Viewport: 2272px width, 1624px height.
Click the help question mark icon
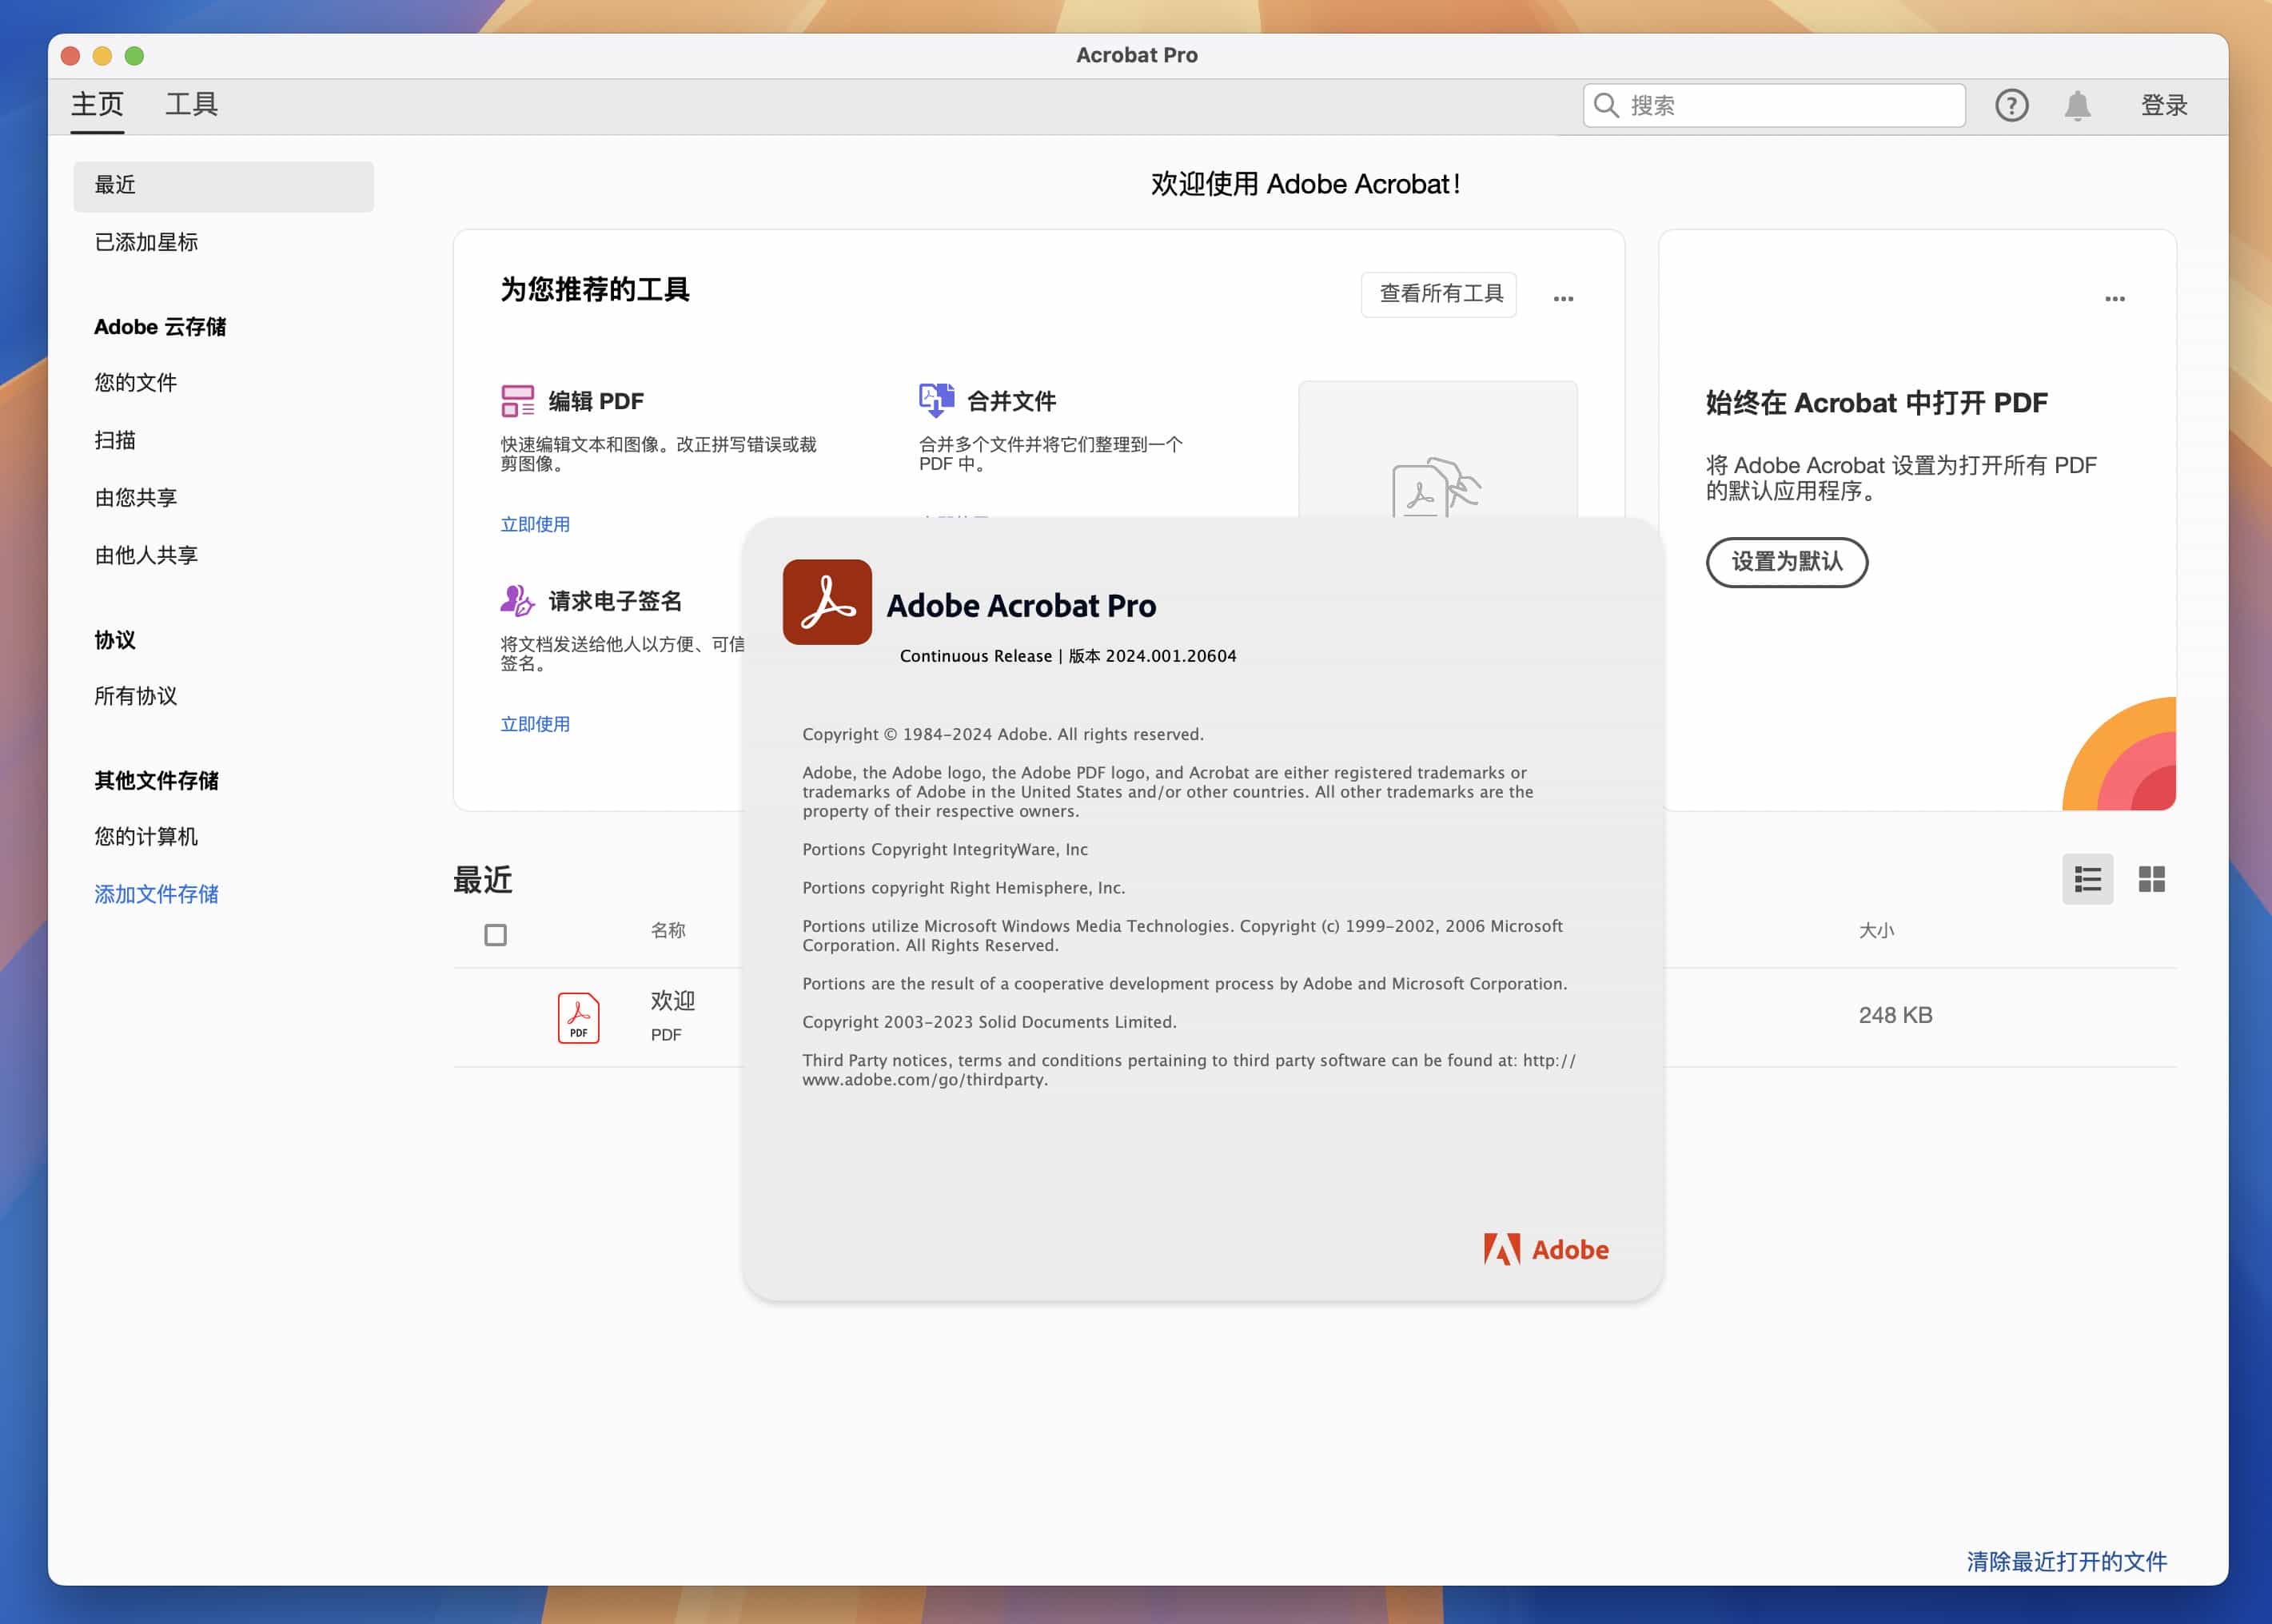[x=2011, y=105]
